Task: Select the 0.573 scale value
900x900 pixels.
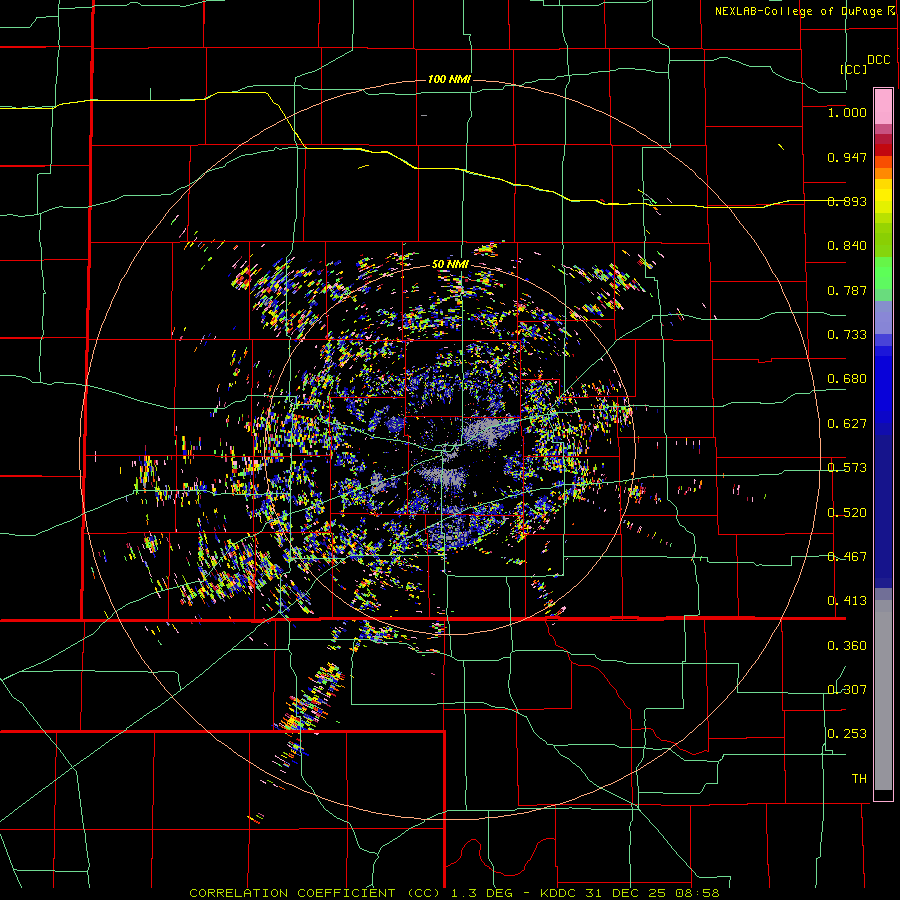Action: pyautogui.click(x=847, y=468)
